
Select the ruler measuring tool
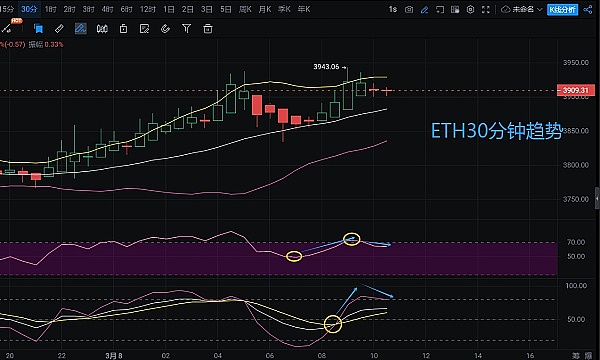coord(59,29)
